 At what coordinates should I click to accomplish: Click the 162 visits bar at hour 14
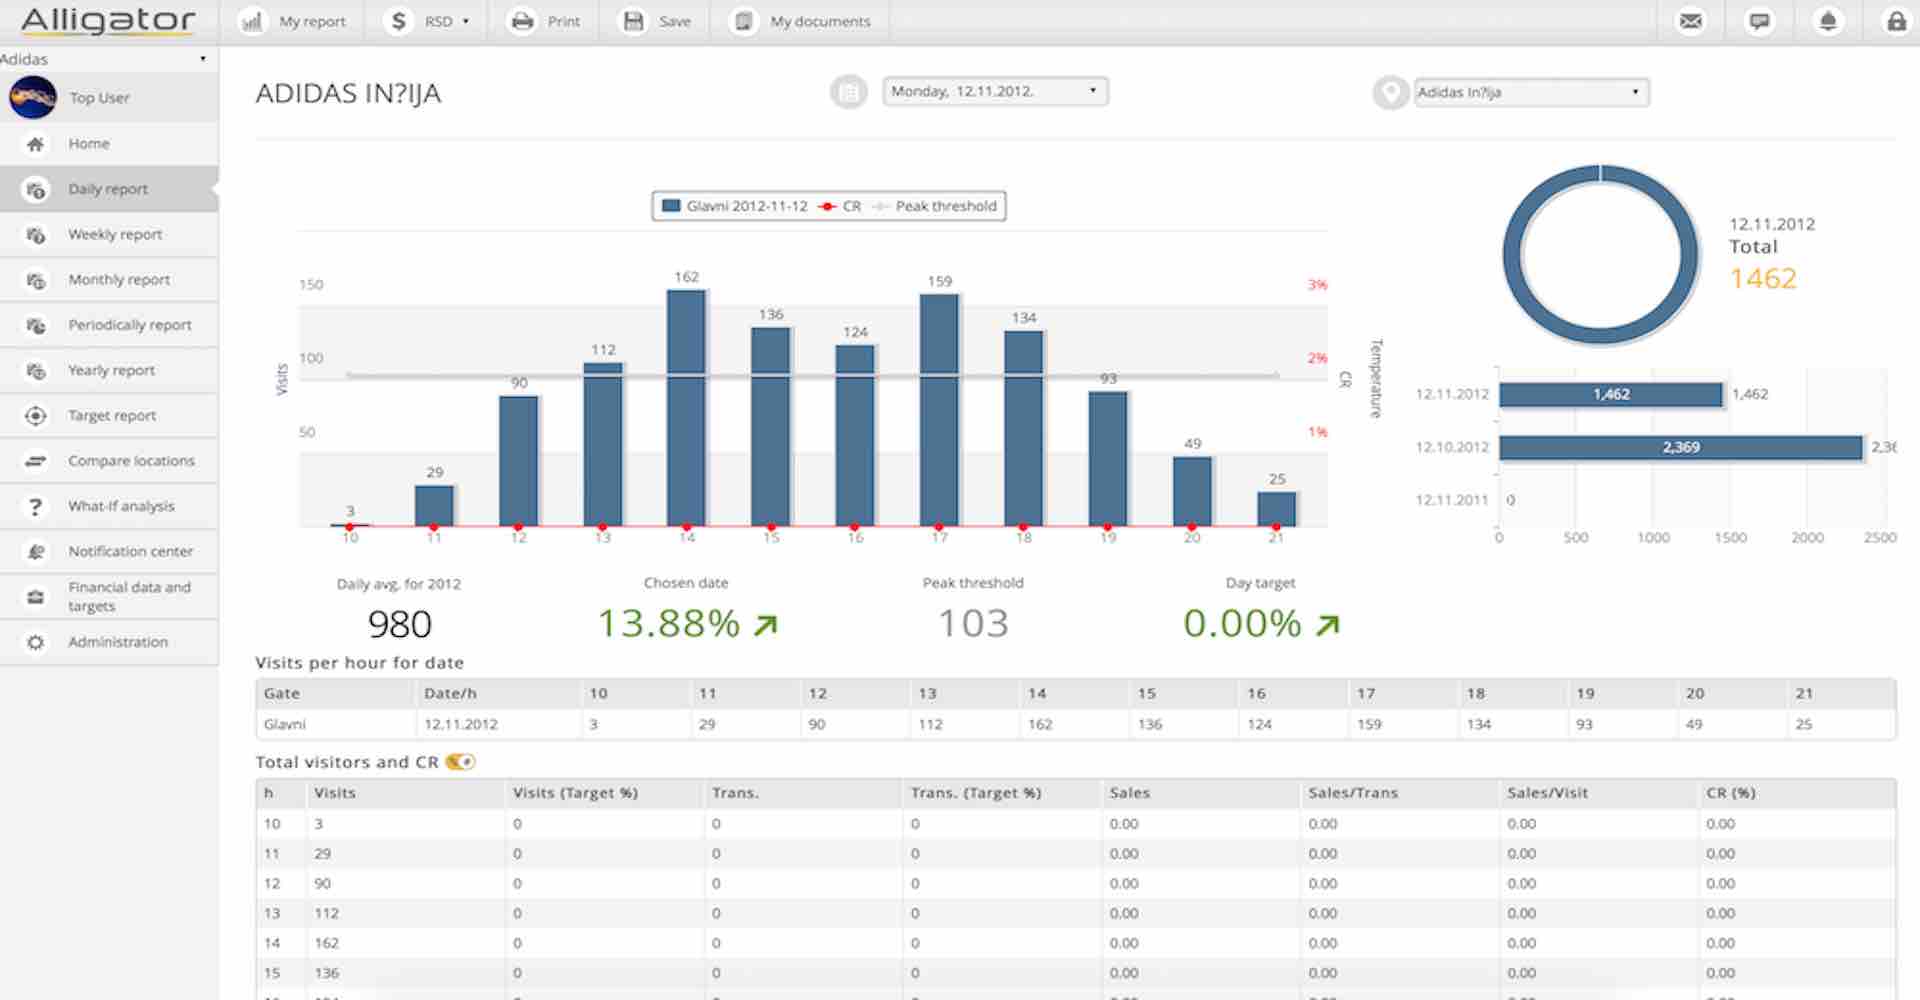pos(686,408)
